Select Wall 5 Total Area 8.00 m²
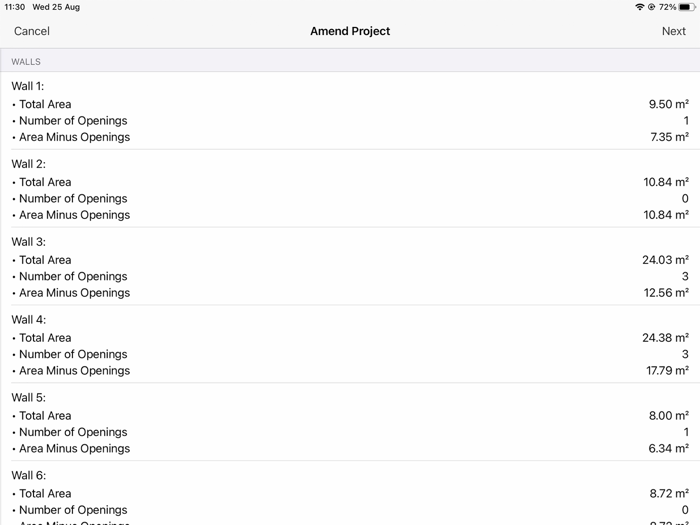This screenshot has width=700, height=525. (x=669, y=416)
